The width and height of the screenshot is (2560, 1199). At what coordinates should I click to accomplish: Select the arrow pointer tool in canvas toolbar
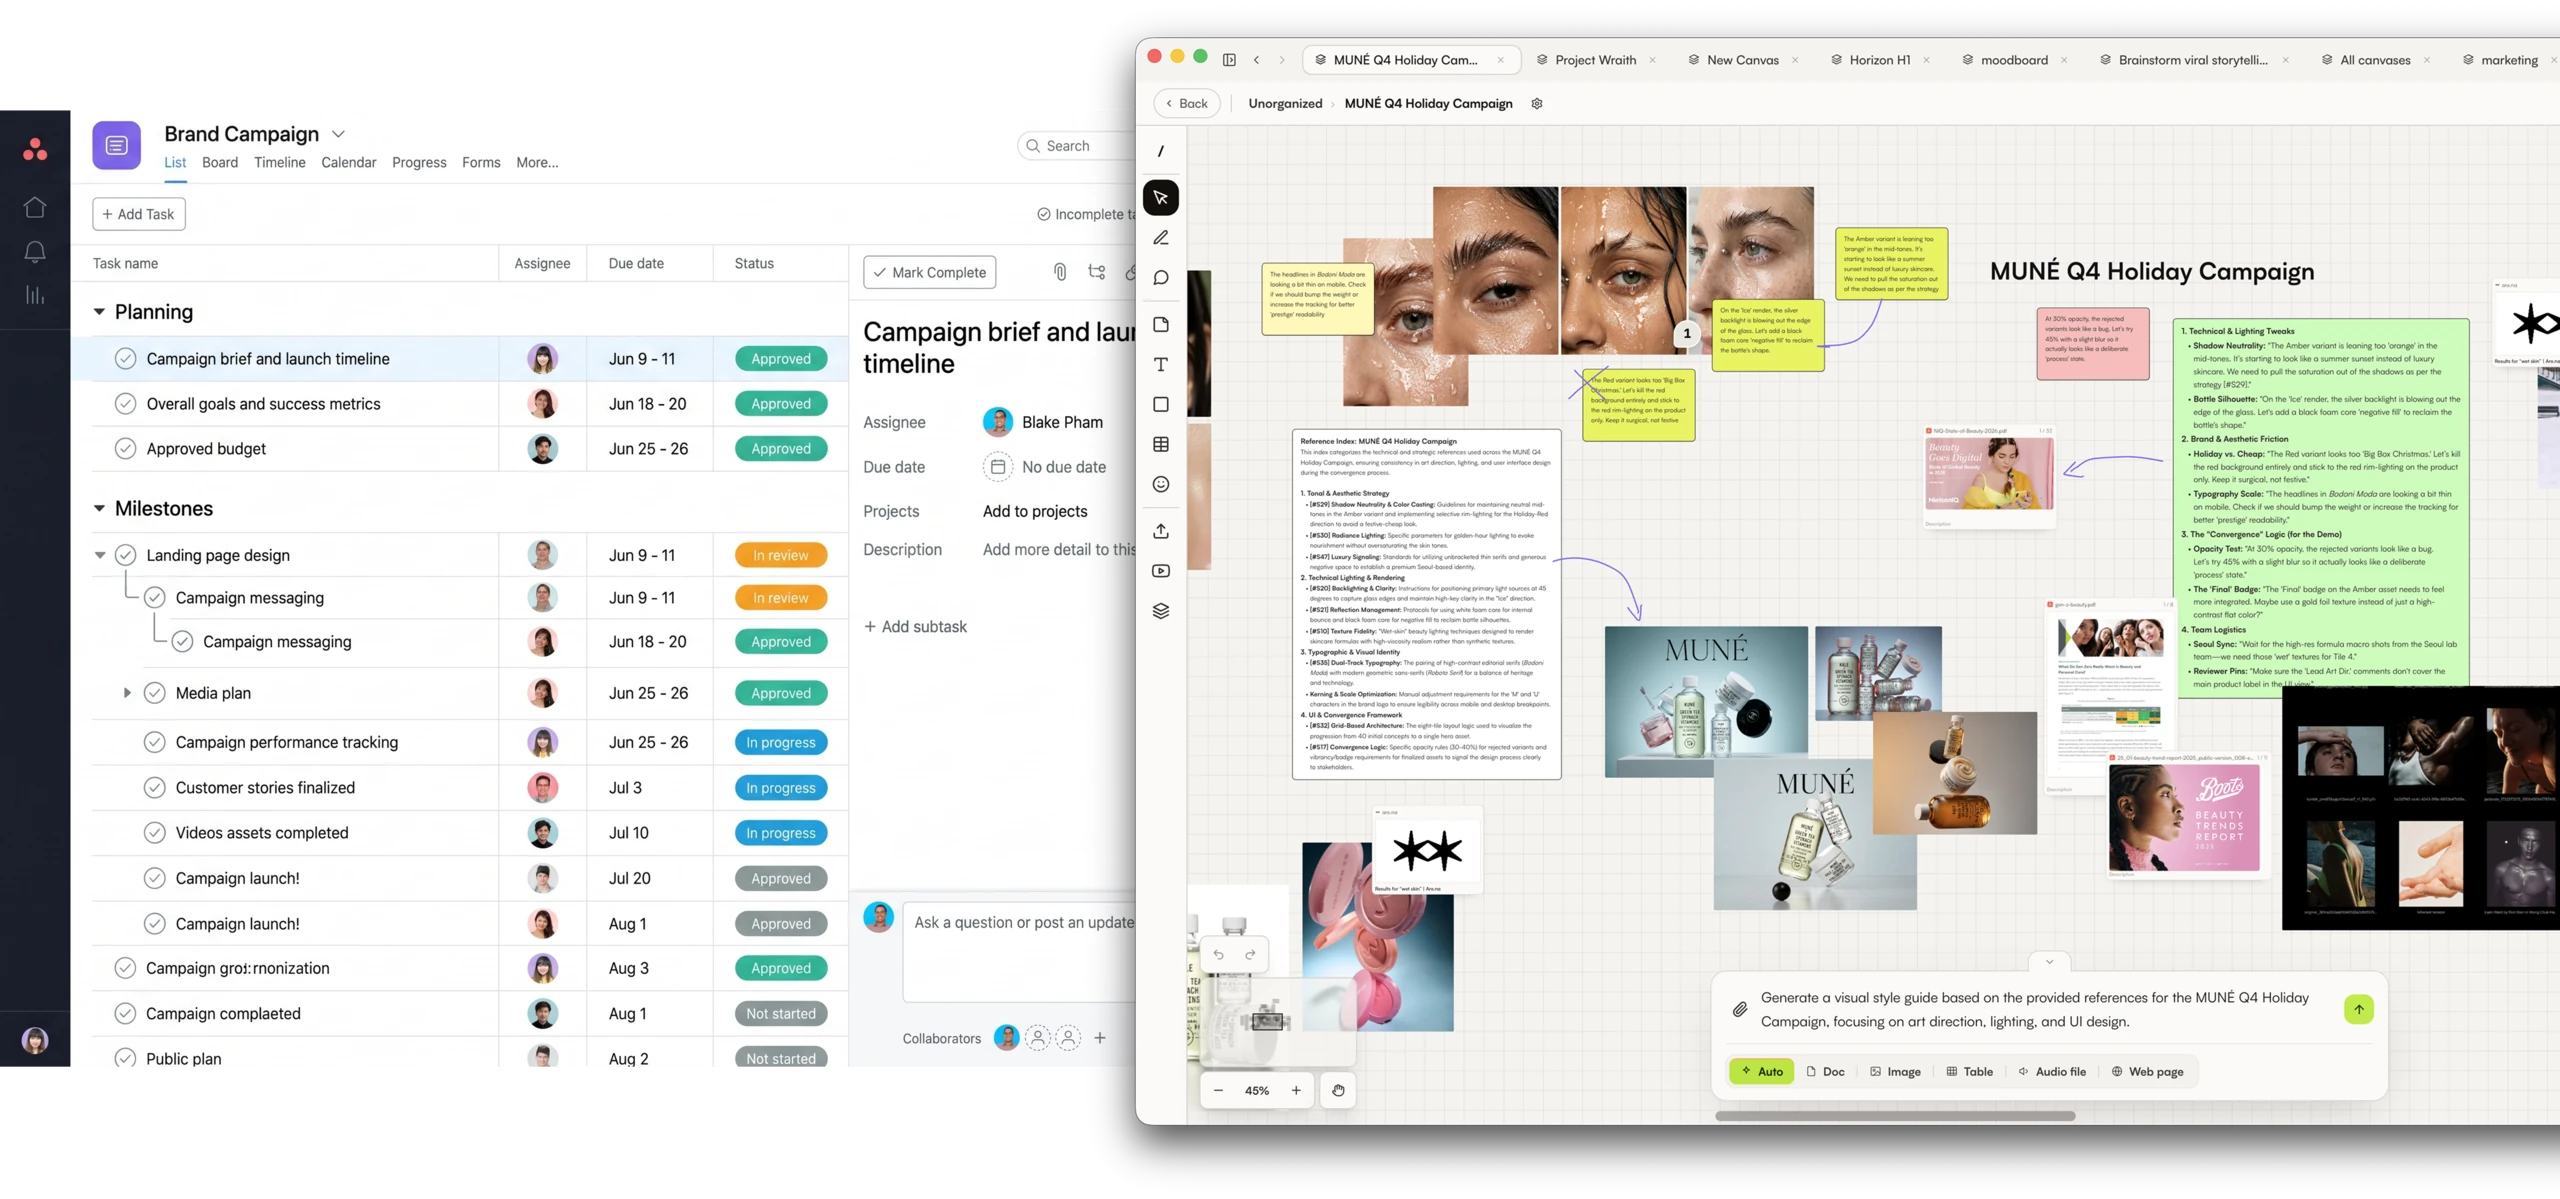[1161, 197]
